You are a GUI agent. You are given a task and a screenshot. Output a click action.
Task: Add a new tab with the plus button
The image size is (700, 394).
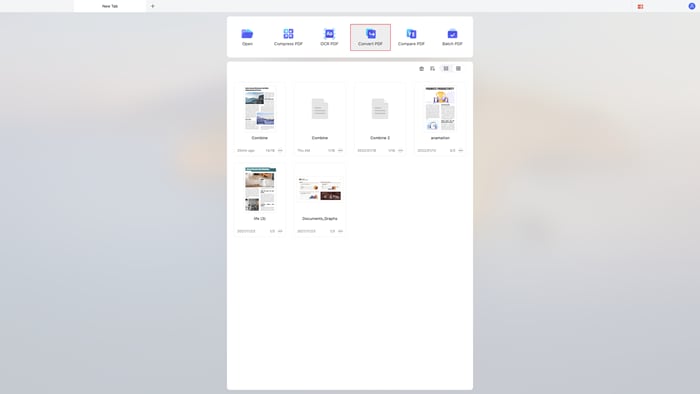pos(153,6)
